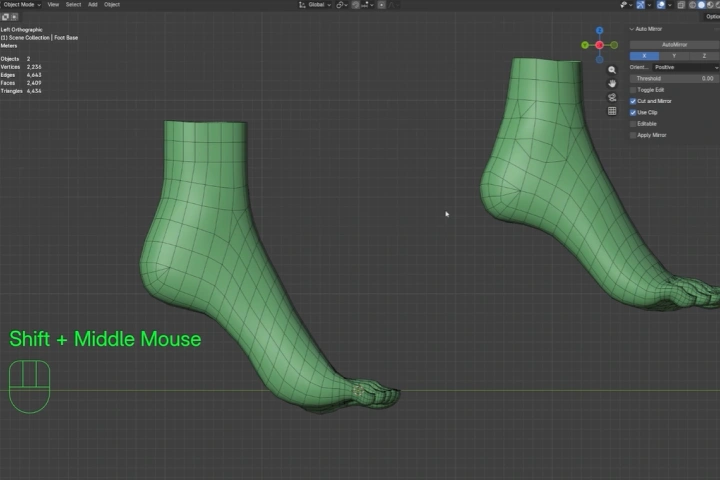Uncheck the Use Clip checkbox
The height and width of the screenshot is (480, 720).
[x=633, y=113]
